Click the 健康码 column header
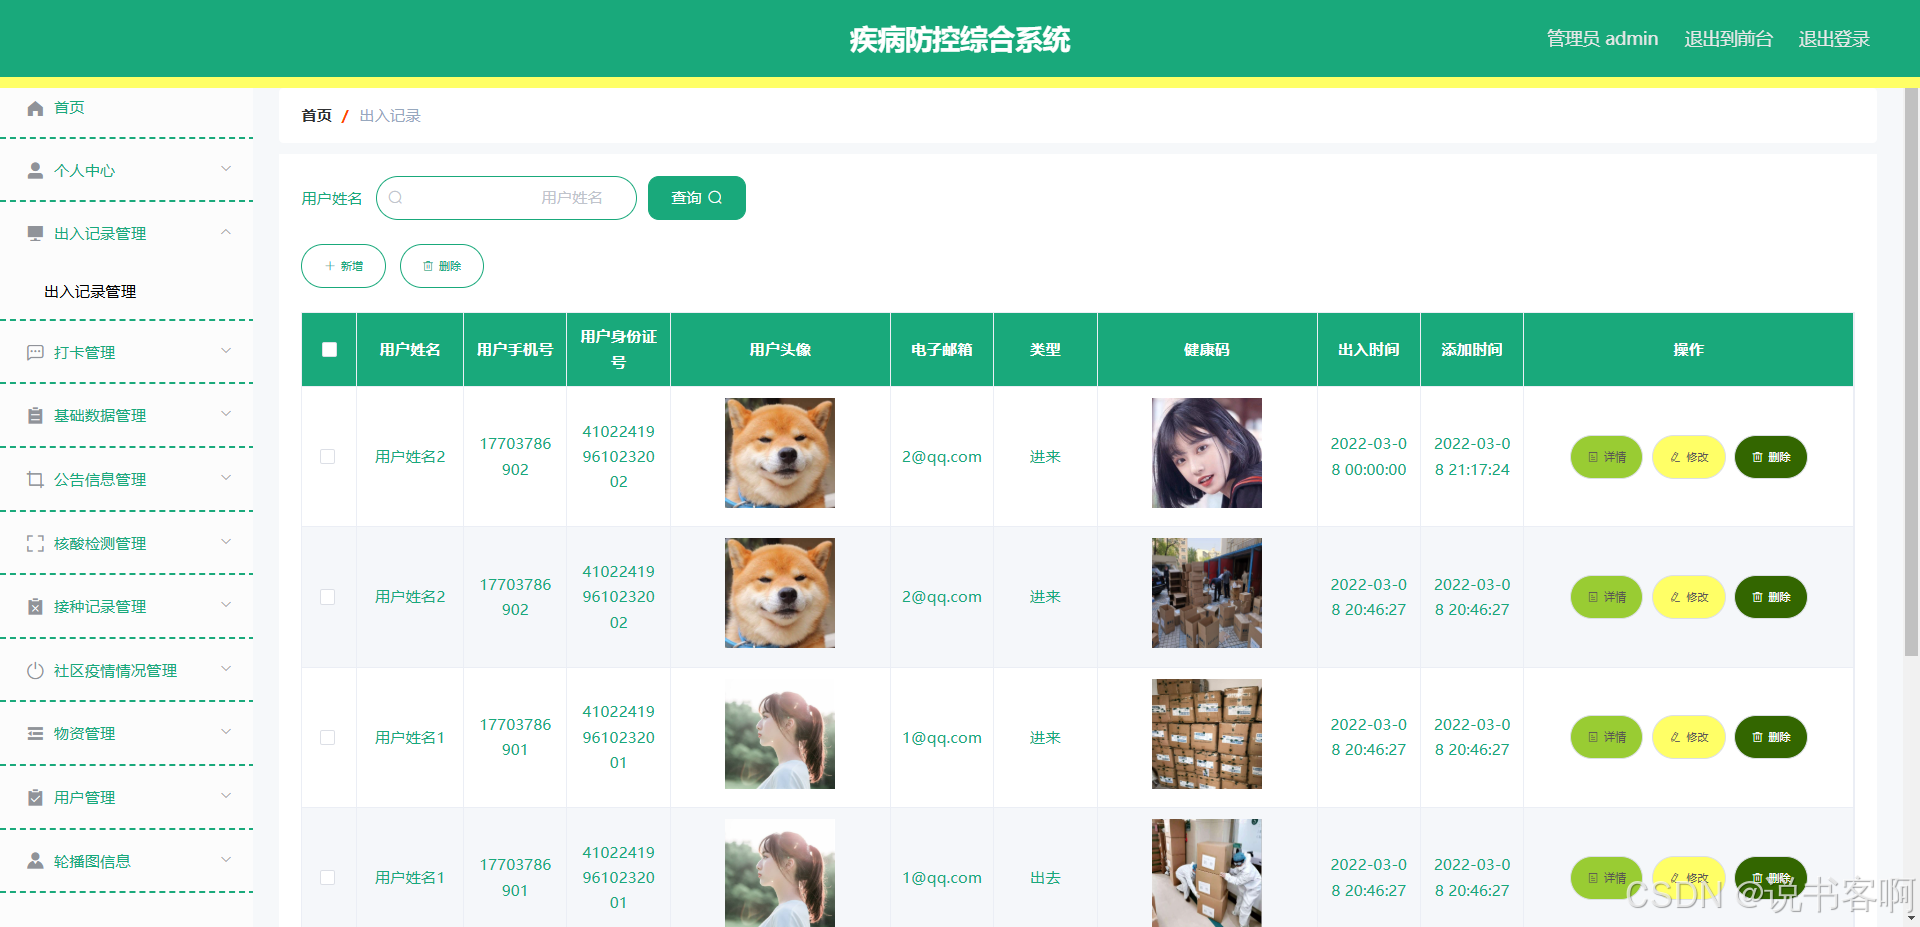Screen dimensions: 1920x927 pyautogui.click(x=1207, y=349)
